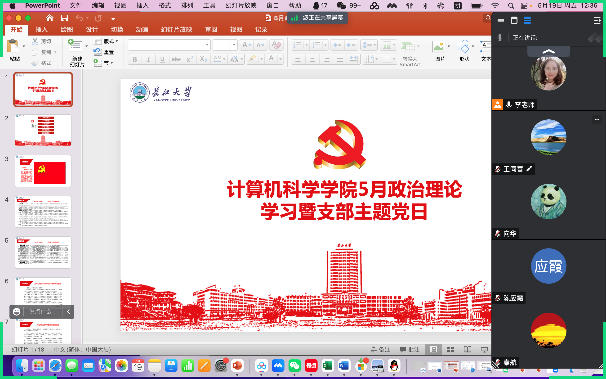Click the Insert Picture icon

[439, 47]
